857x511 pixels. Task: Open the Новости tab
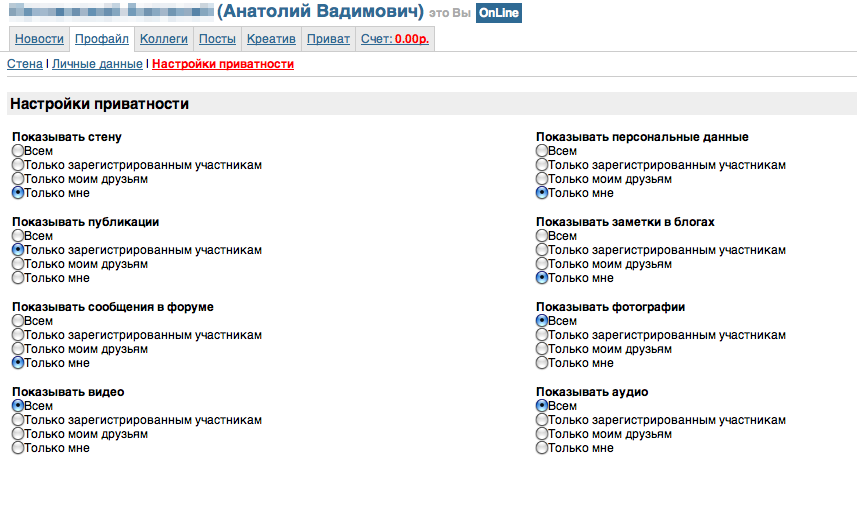tap(39, 39)
